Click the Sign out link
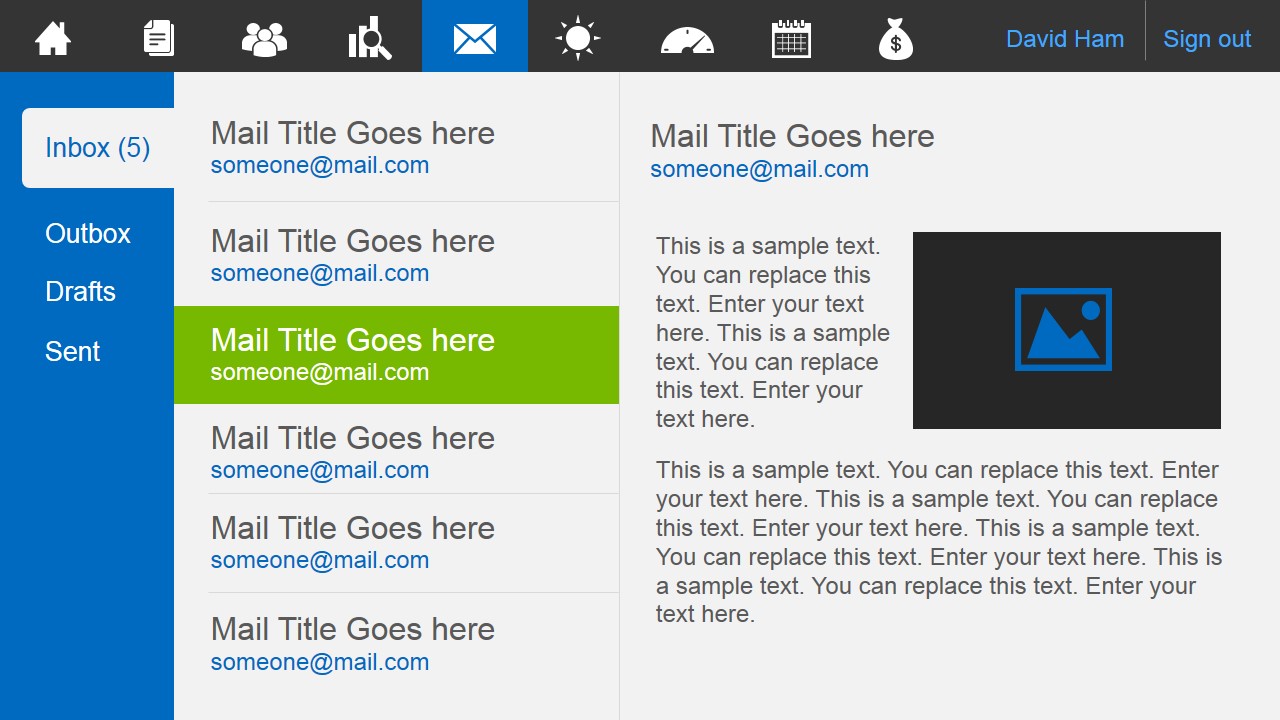The image size is (1280, 720). pos(1207,39)
